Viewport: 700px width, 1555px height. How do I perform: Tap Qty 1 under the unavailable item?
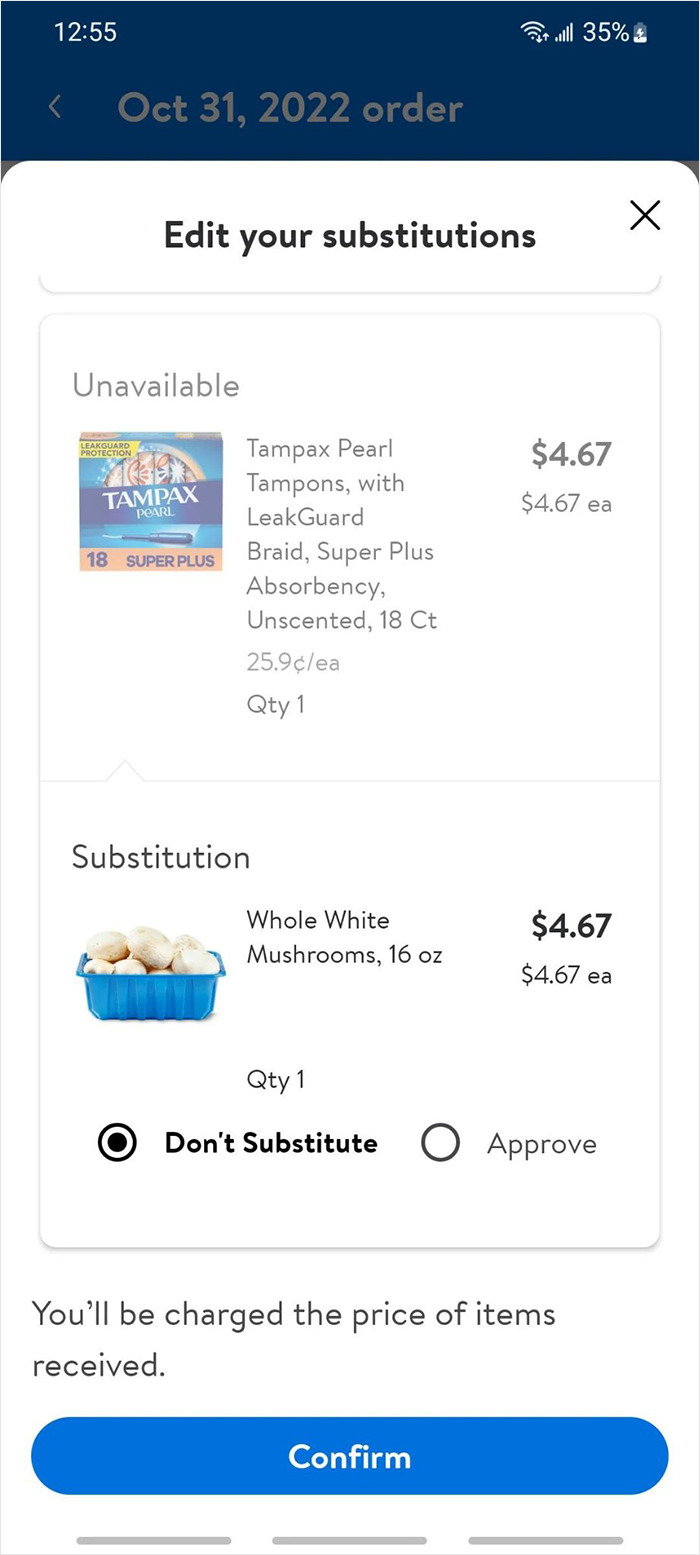point(275,704)
